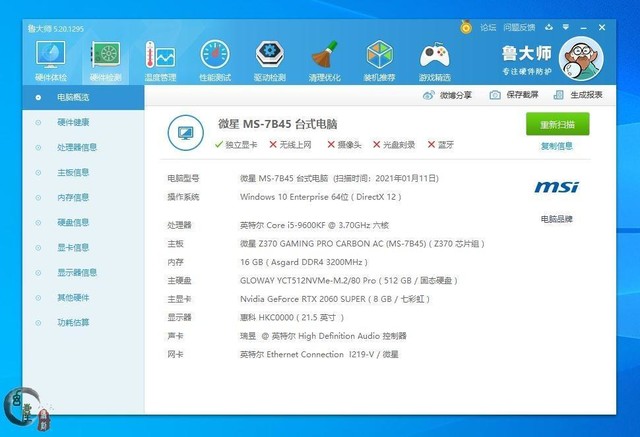Image resolution: width=640 pixels, height=437 pixels.
Task: Click the Ethernet Connection I219-V text
Action: (x=320, y=354)
